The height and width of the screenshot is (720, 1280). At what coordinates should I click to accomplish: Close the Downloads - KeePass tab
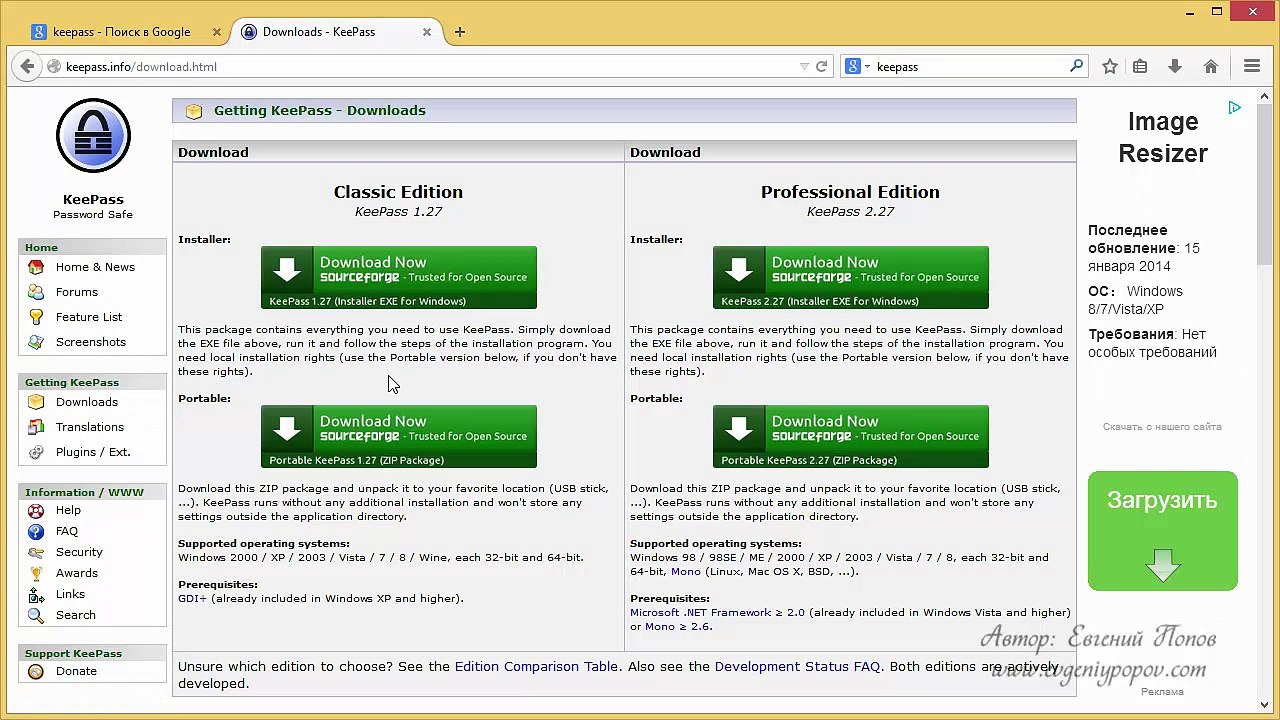(427, 32)
